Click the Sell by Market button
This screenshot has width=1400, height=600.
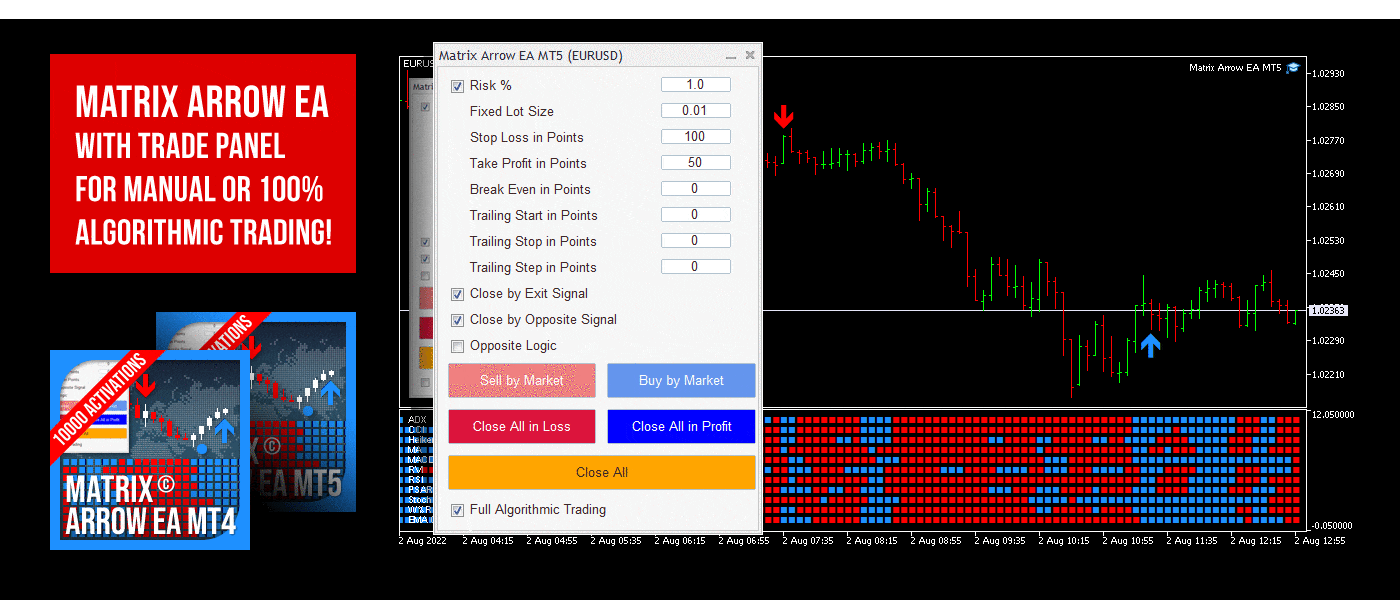click(522, 380)
